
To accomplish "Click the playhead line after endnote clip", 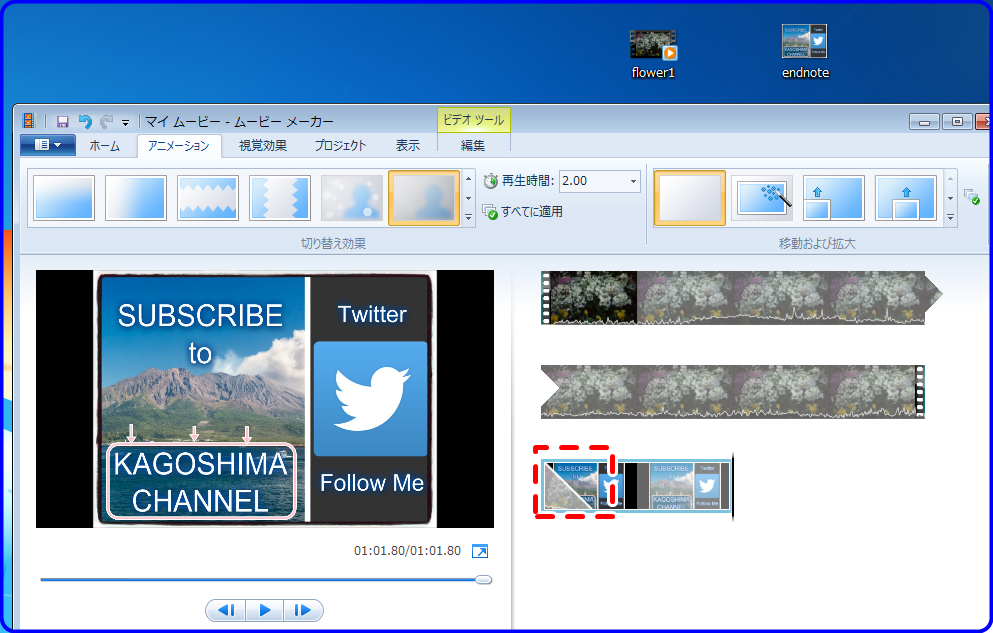I will 733,486.
